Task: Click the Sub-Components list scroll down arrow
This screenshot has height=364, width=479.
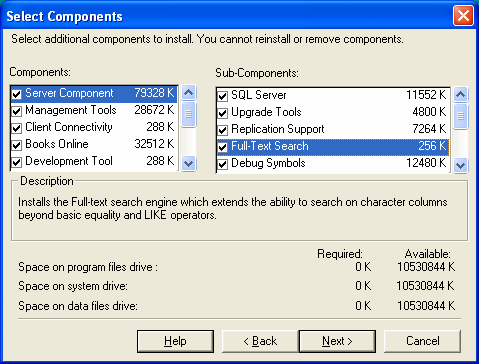Action: (x=461, y=165)
